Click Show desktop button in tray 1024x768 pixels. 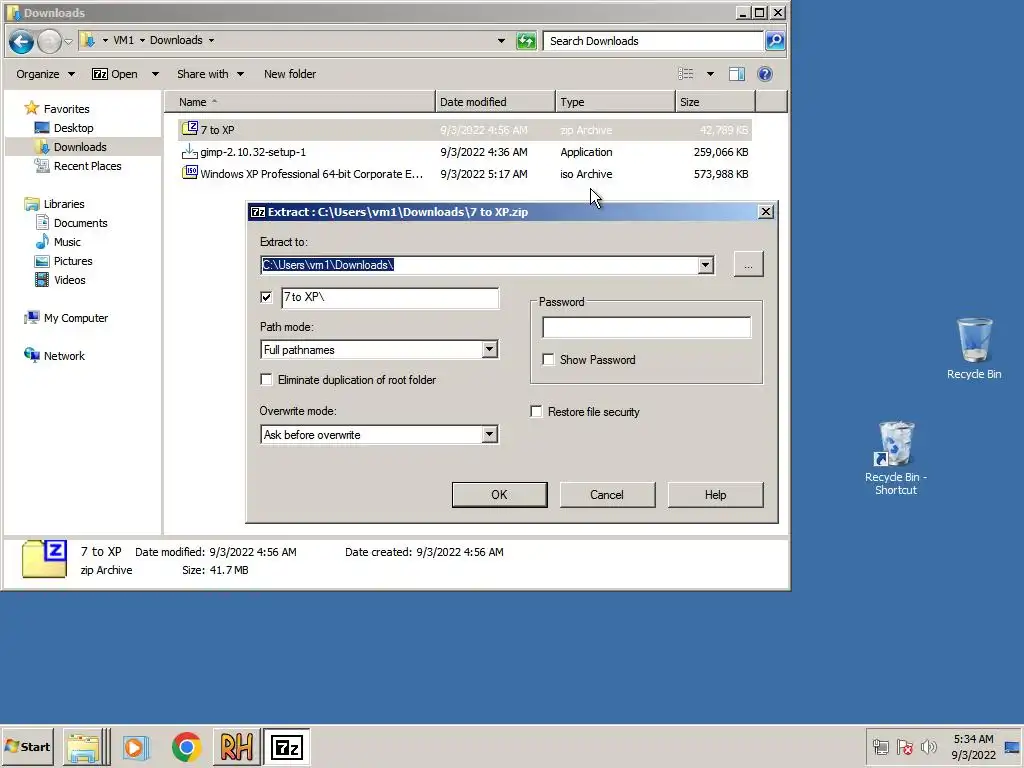[x=1013, y=747]
